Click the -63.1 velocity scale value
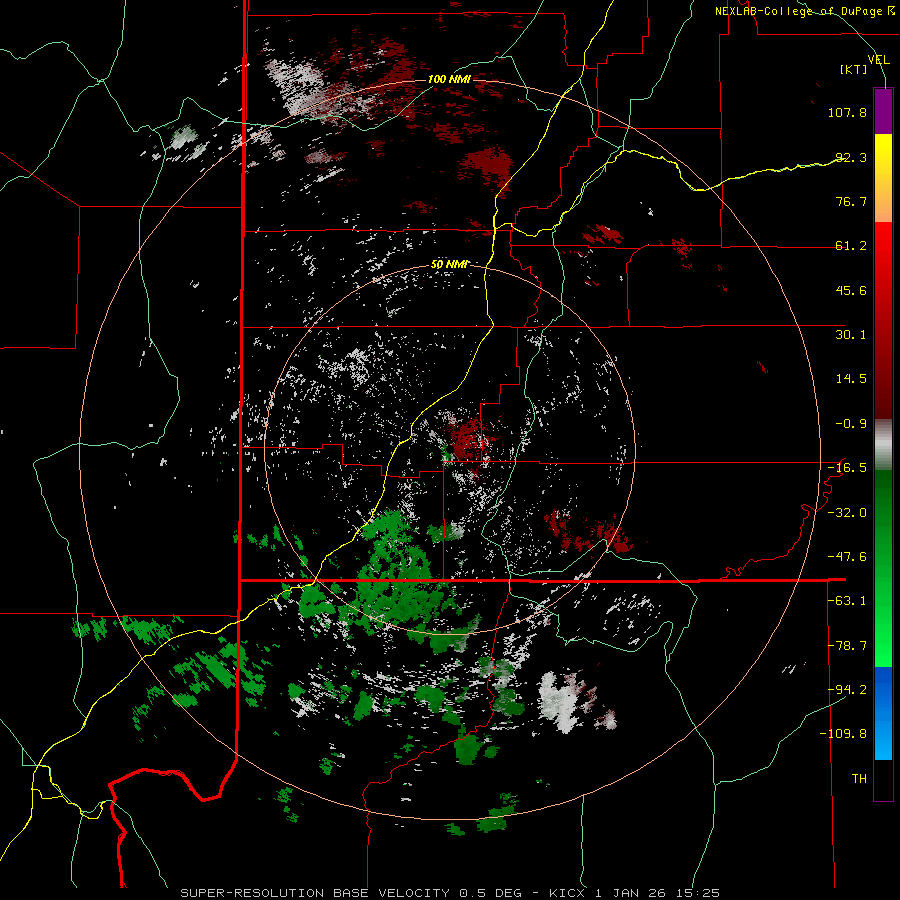 click(847, 601)
